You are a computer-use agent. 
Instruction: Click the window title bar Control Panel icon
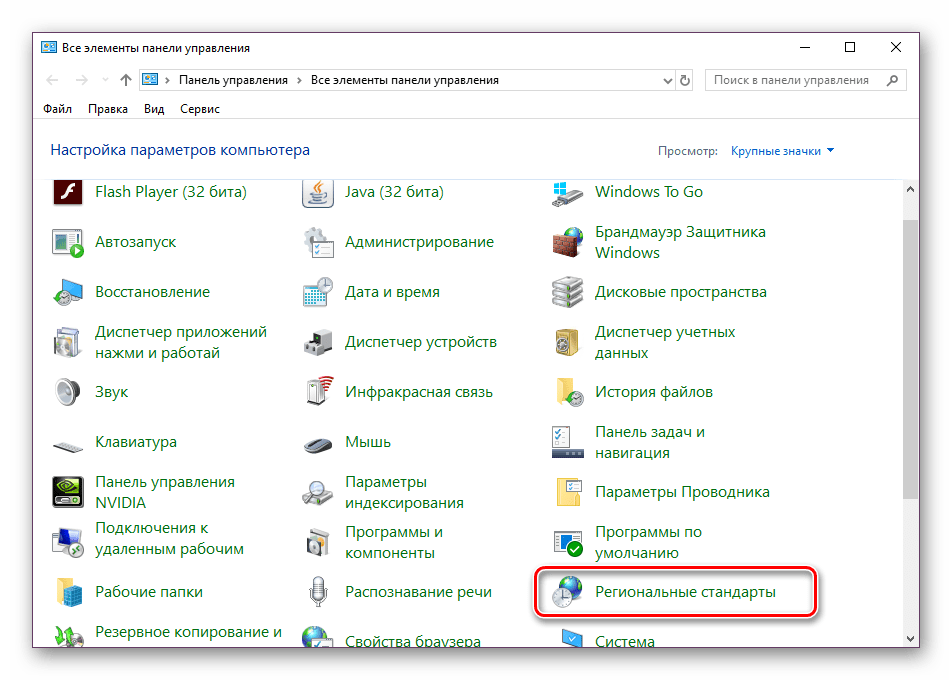[x=49, y=47]
